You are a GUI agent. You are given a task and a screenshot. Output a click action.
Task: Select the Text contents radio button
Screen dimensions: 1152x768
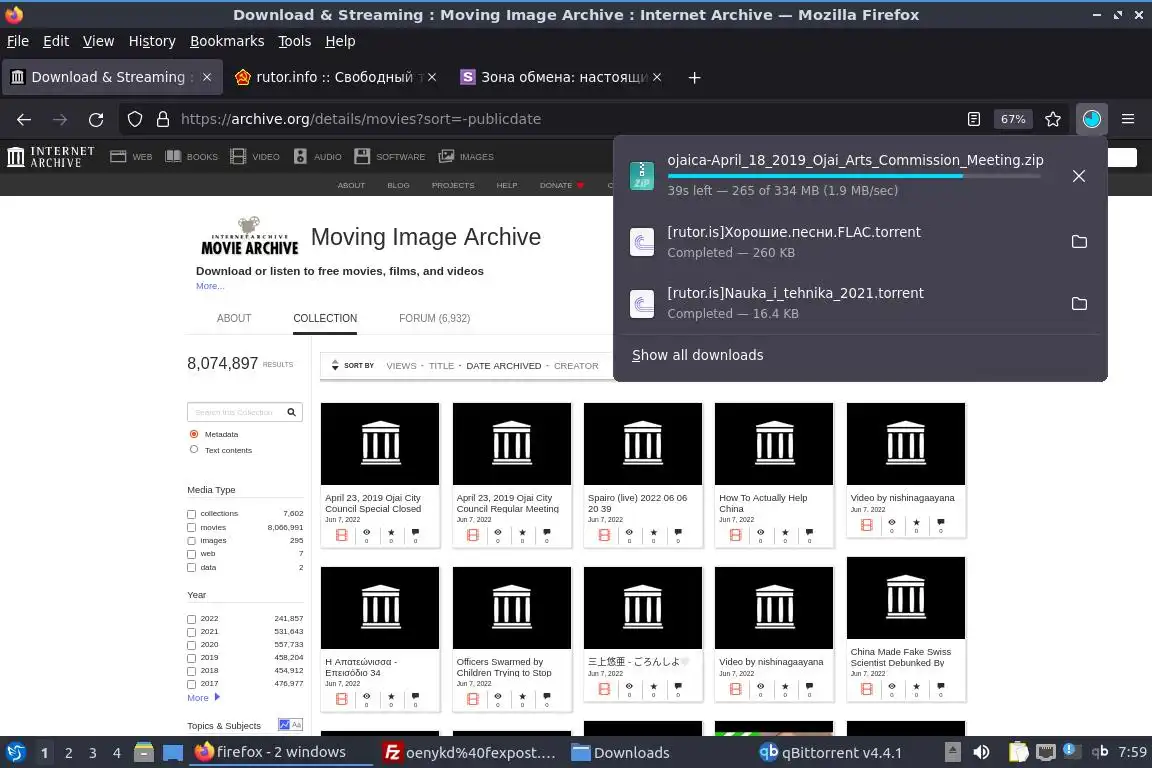coord(194,450)
